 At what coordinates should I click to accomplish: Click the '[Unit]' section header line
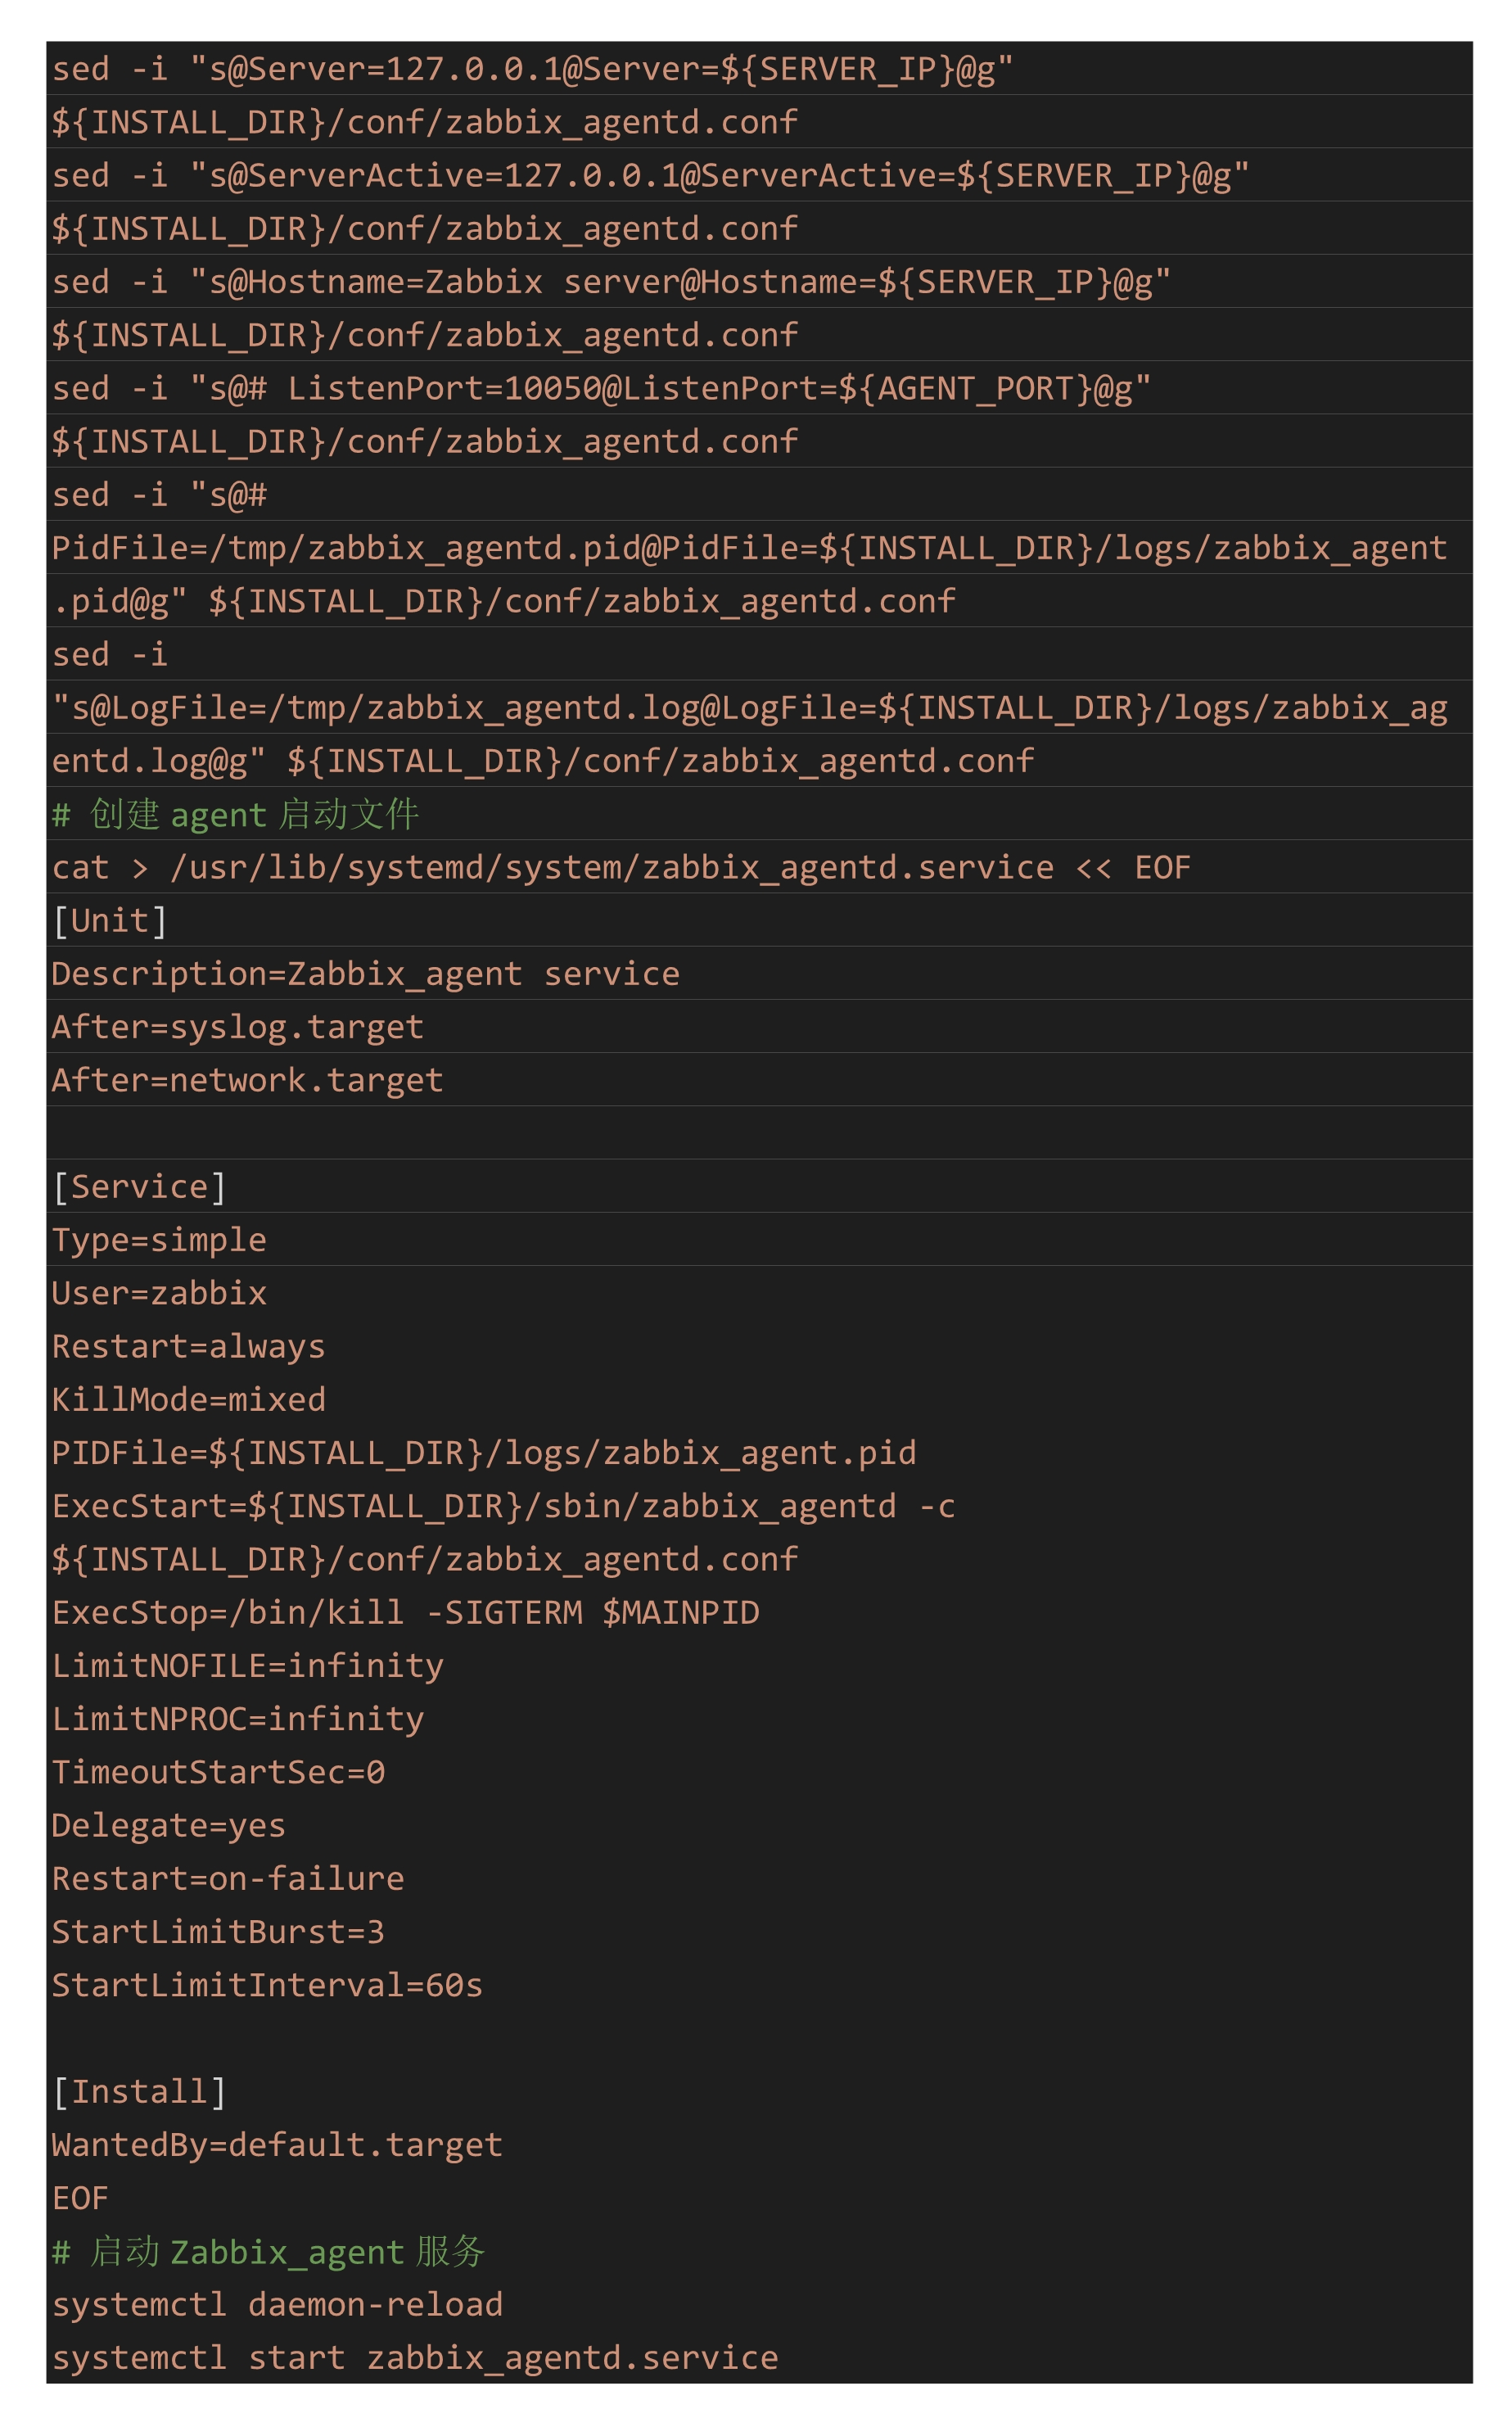(110, 920)
